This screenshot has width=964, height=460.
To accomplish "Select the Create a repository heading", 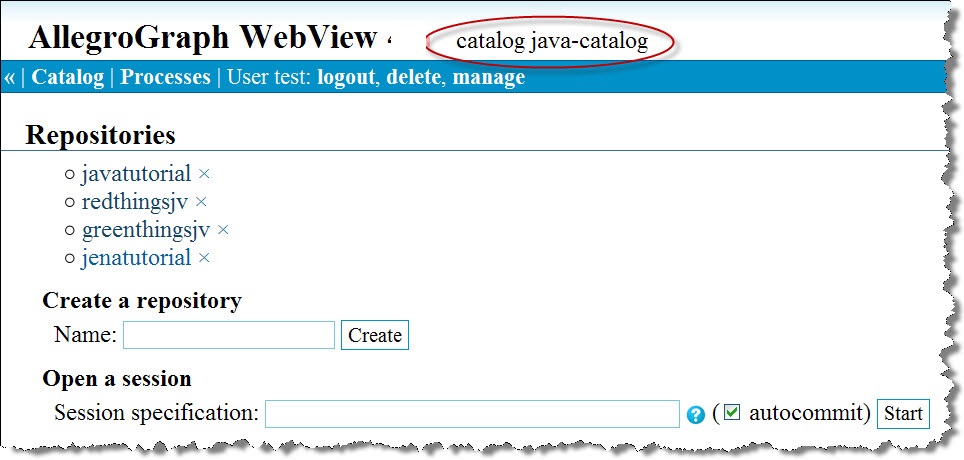I will (142, 301).
